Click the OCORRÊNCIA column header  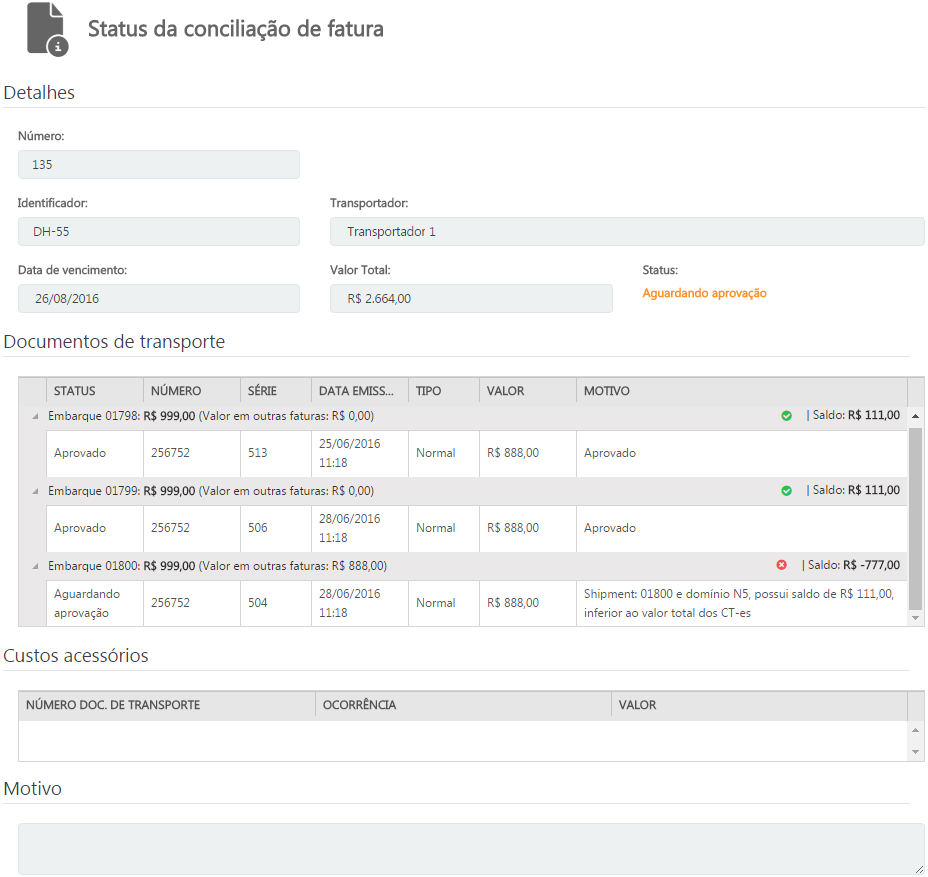point(463,705)
